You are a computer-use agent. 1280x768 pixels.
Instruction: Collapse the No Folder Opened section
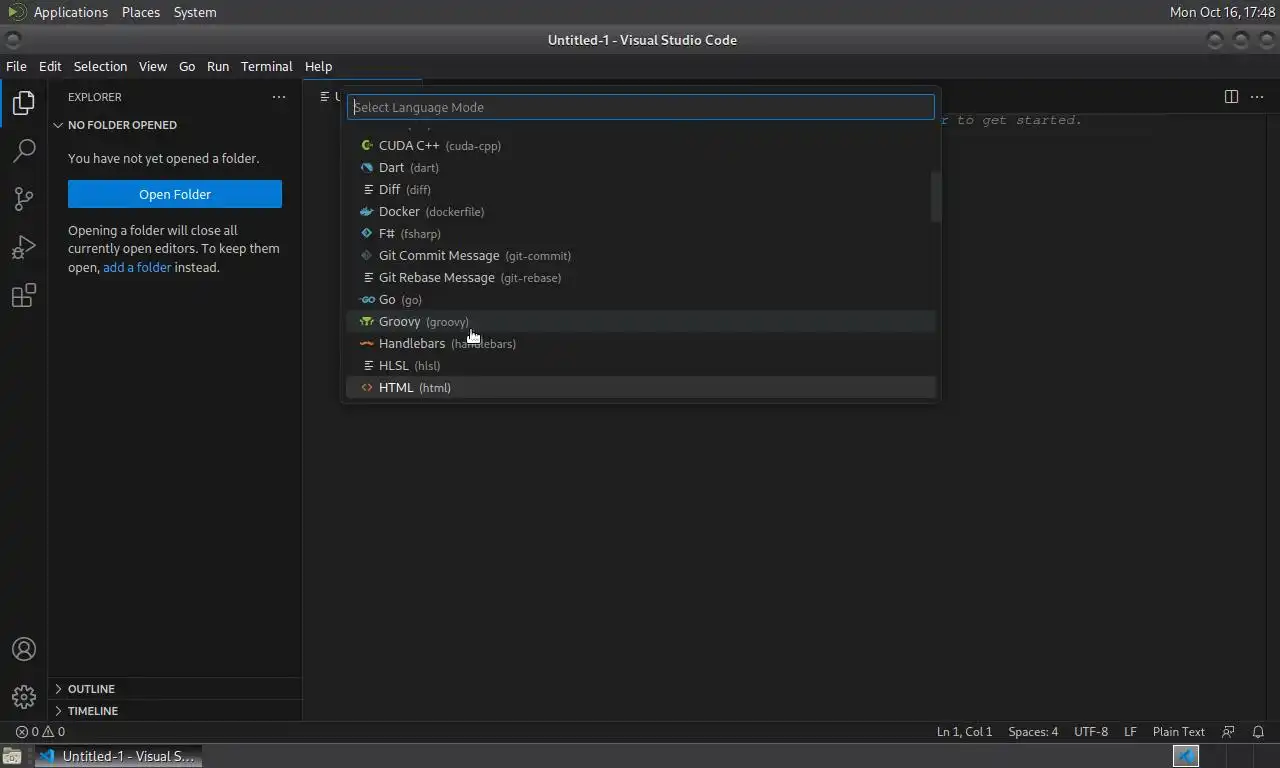coord(175,125)
